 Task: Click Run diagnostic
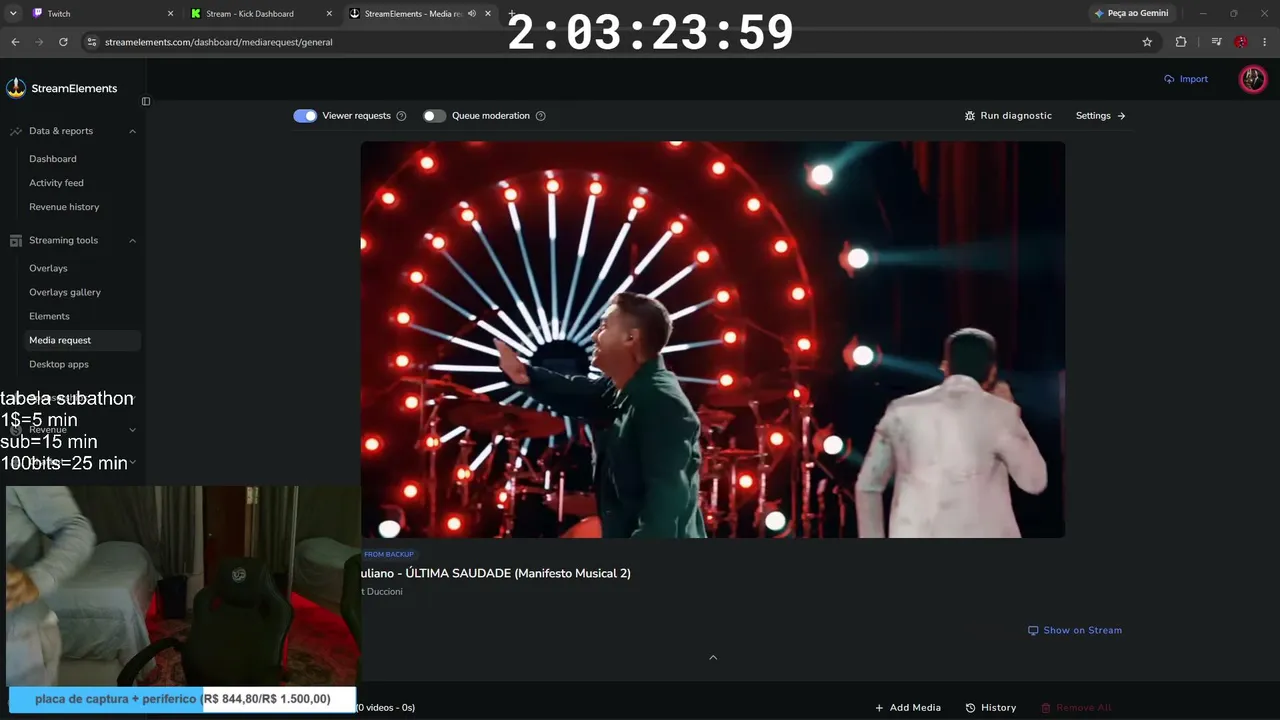tap(1008, 116)
